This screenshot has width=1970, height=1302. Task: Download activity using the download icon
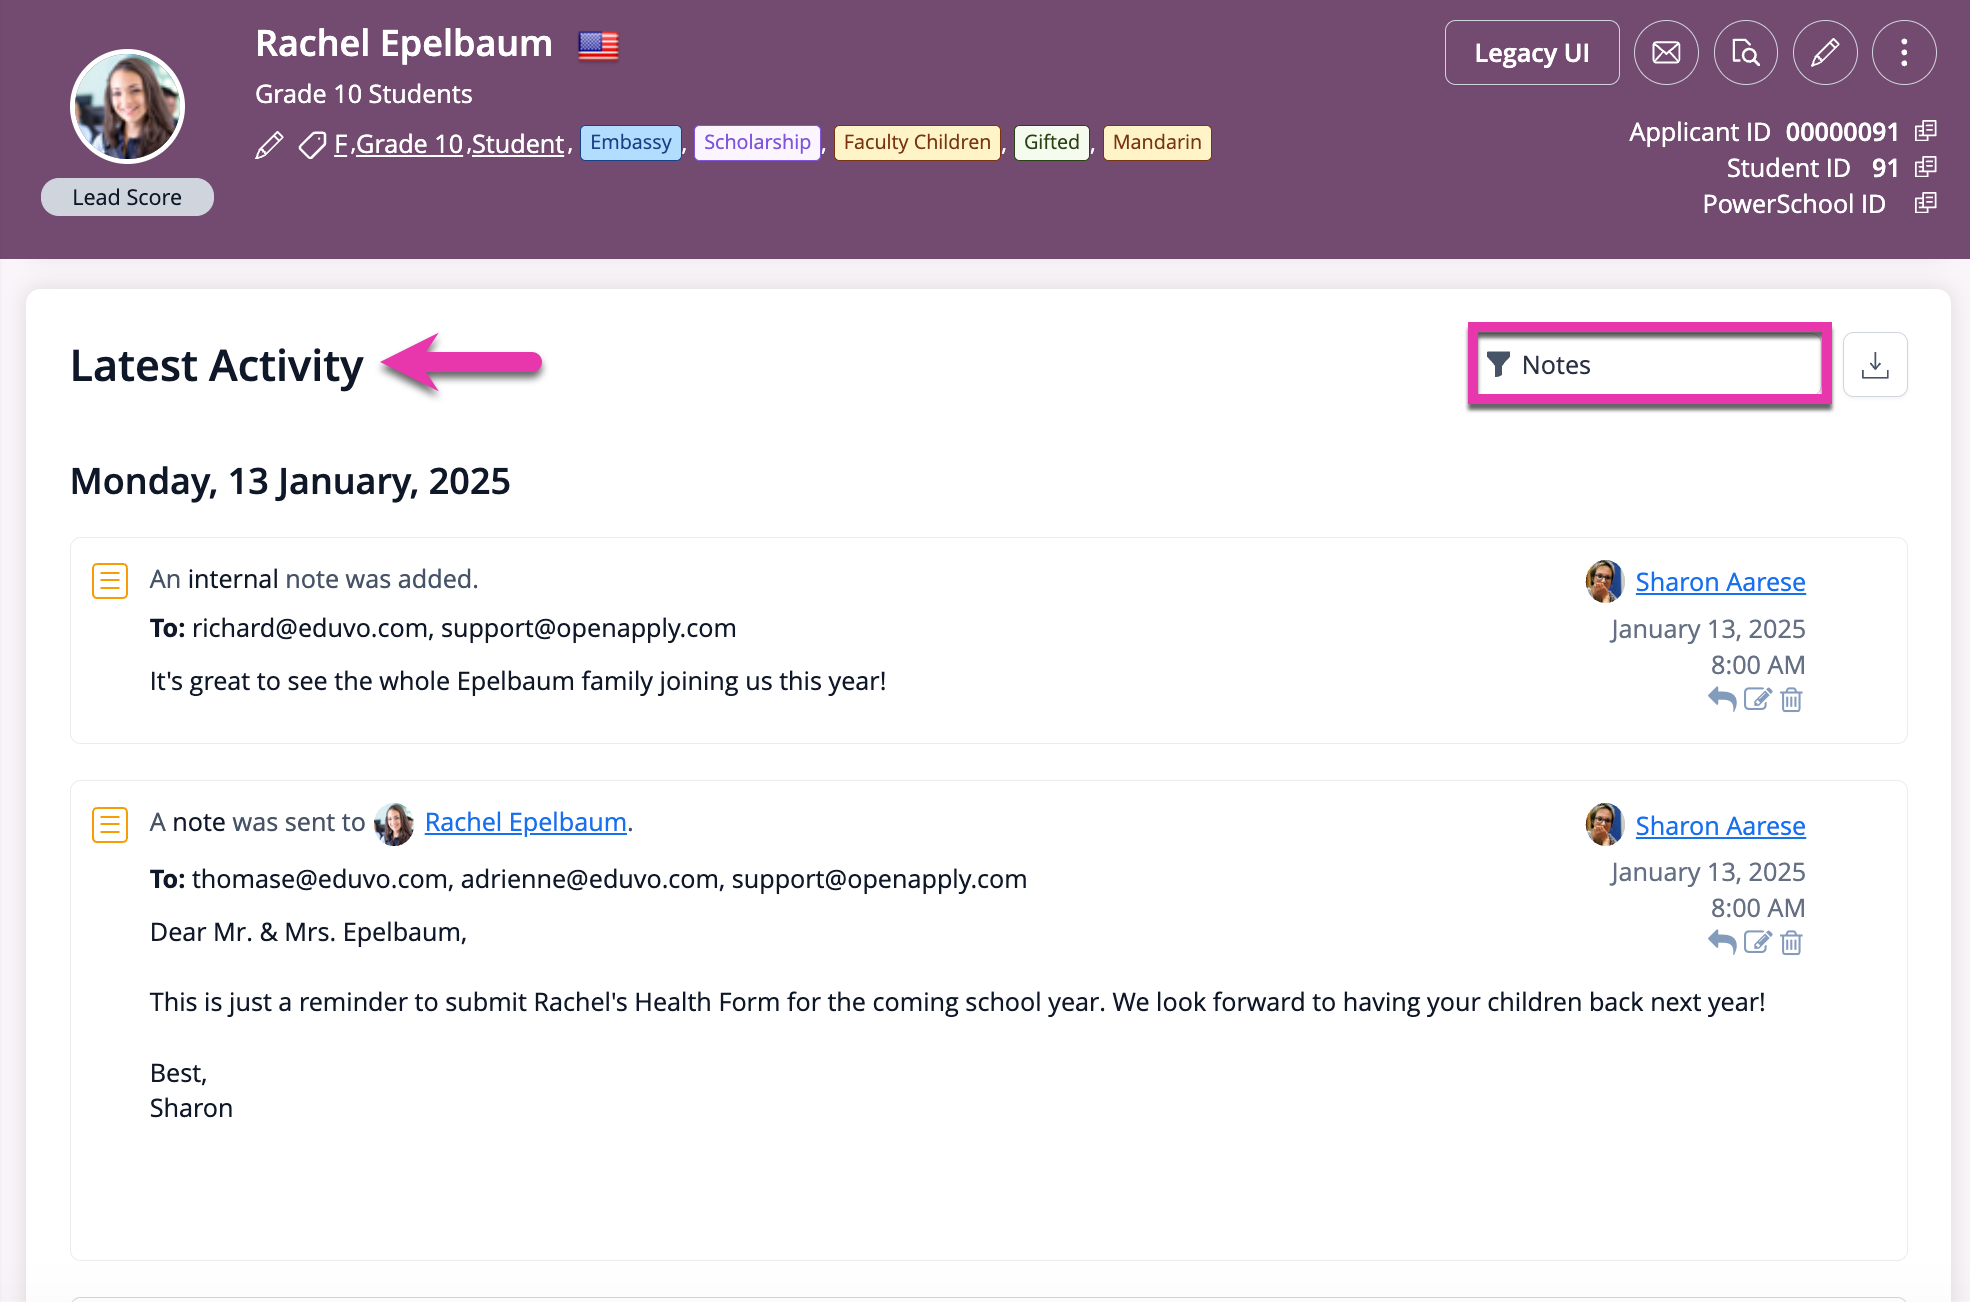tap(1875, 365)
